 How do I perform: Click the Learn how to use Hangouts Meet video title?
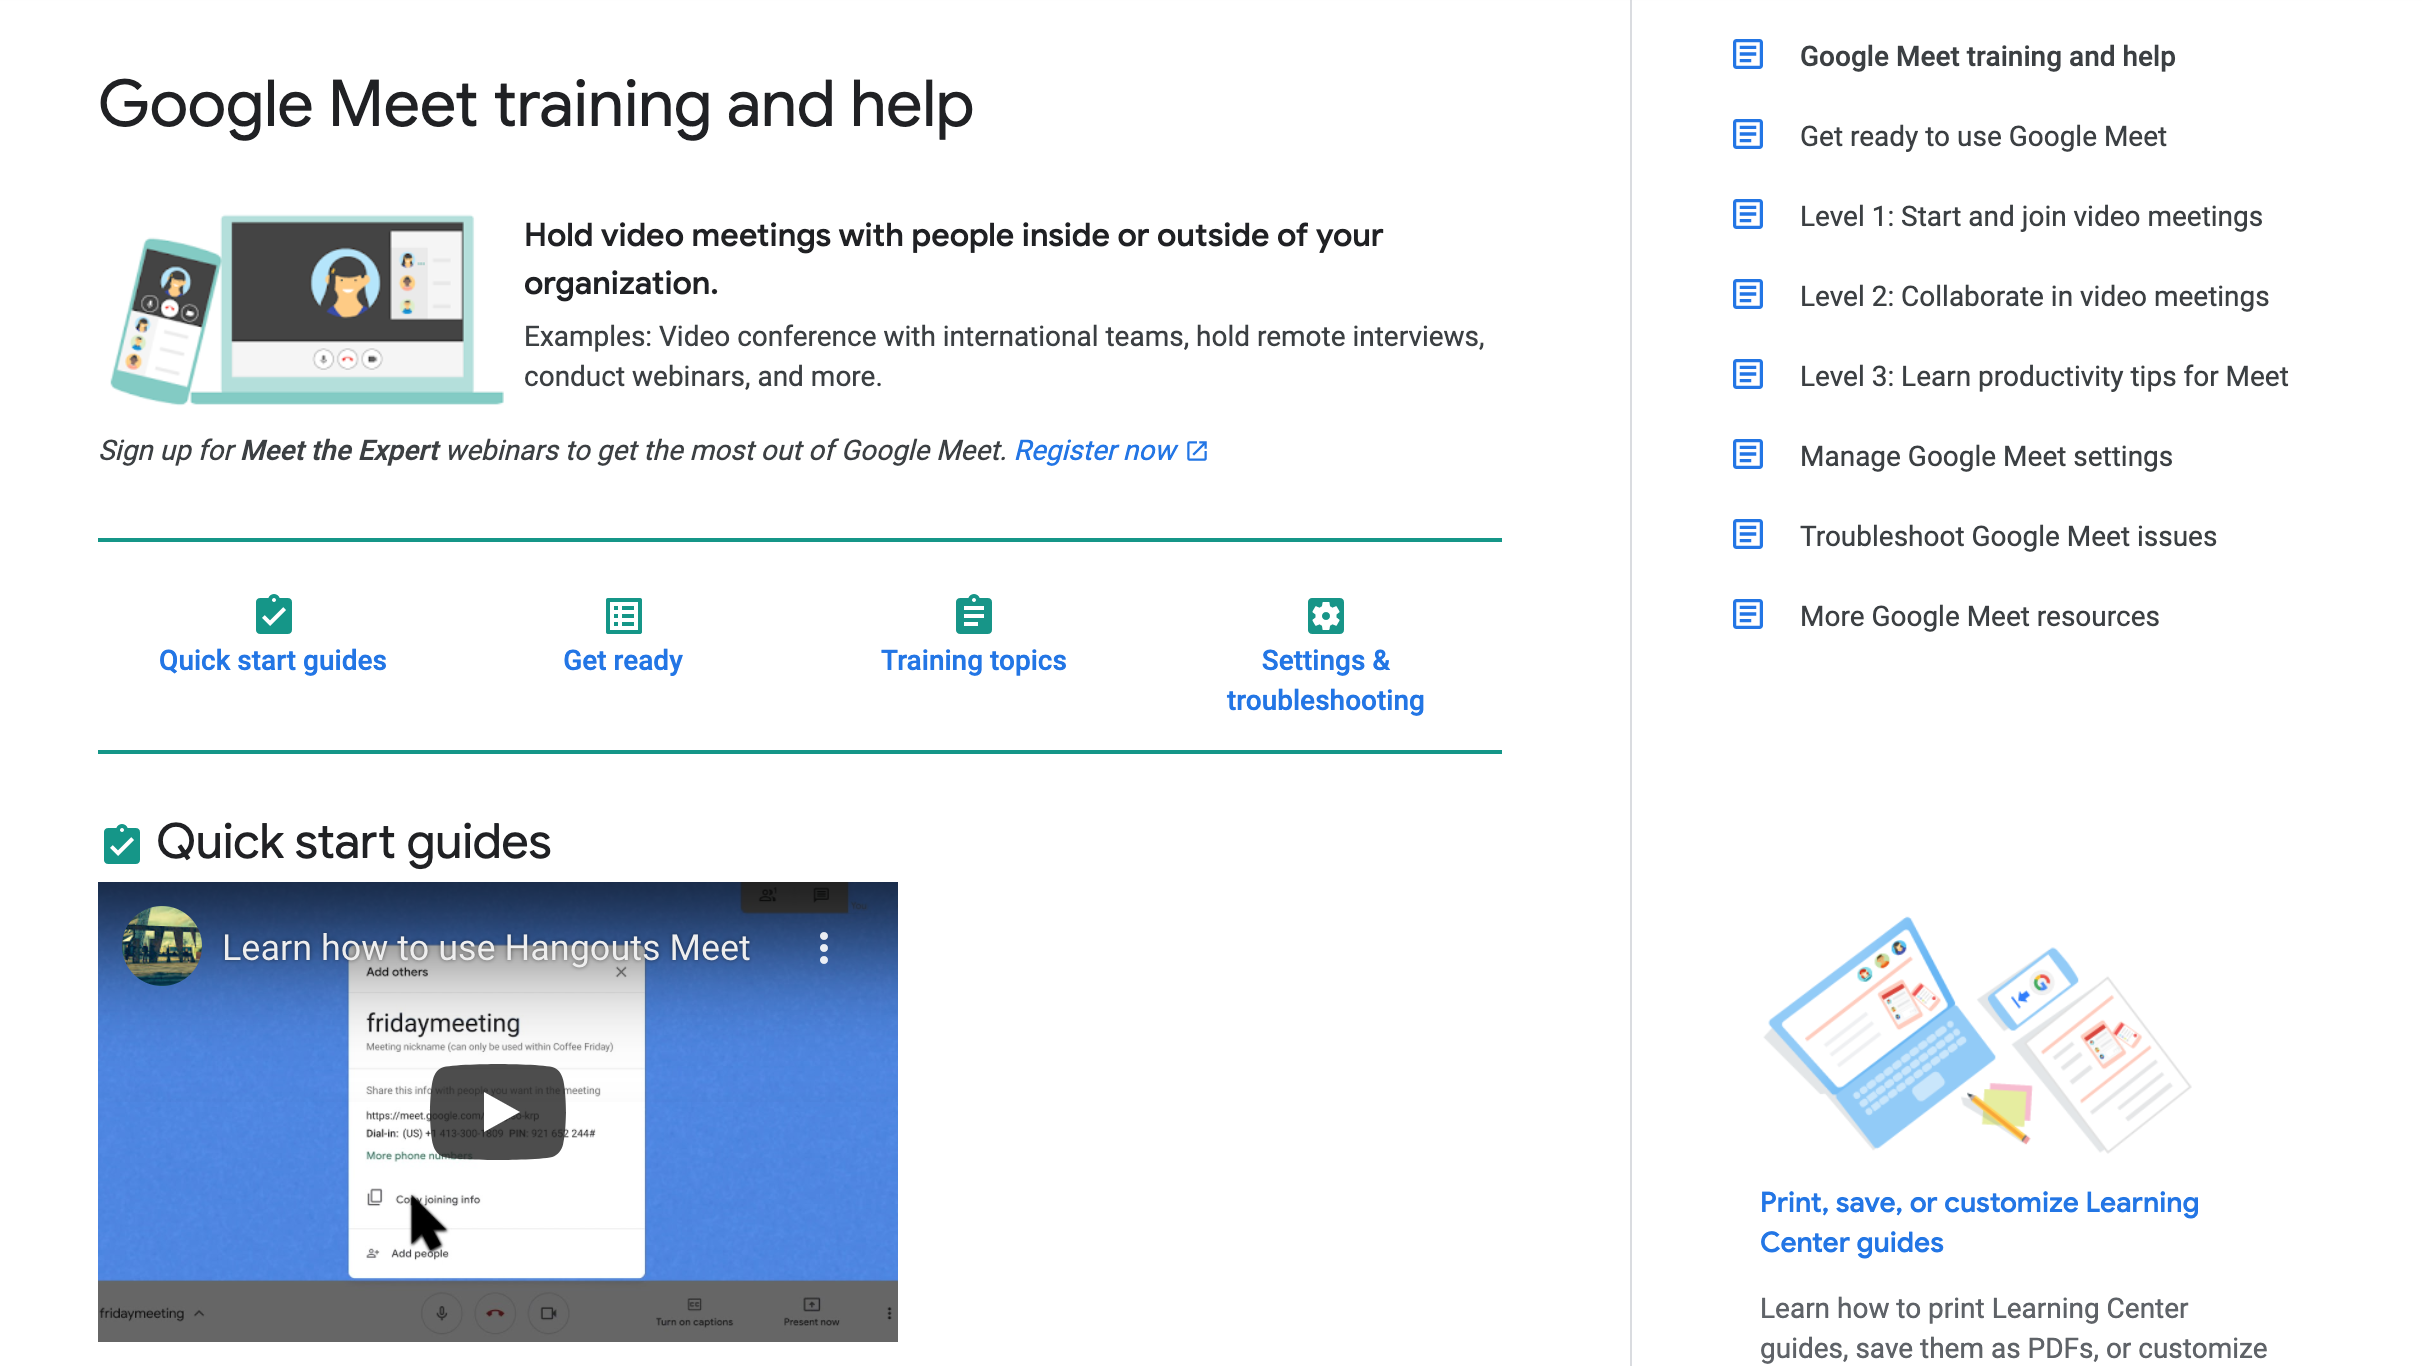486,948
